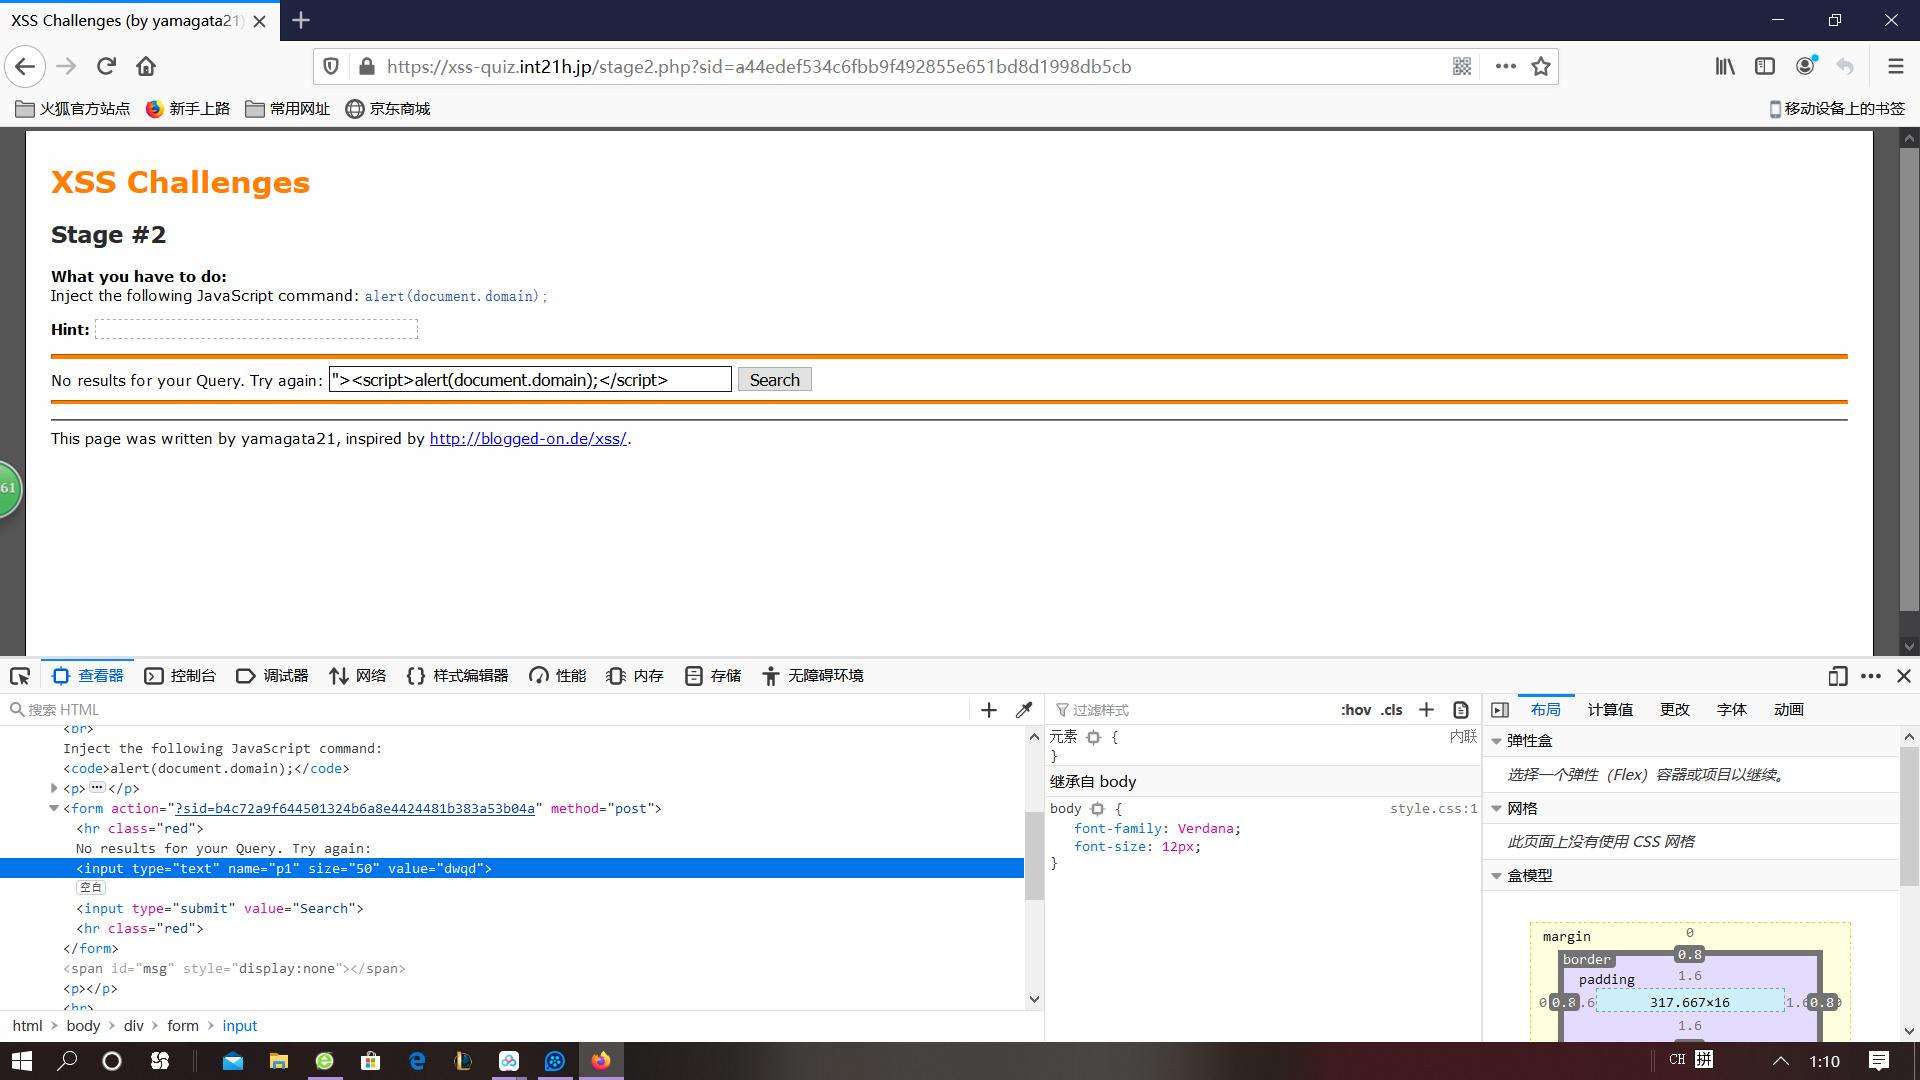Open the Library icon in Firefox toolbar

click(x=1725, y=67)
